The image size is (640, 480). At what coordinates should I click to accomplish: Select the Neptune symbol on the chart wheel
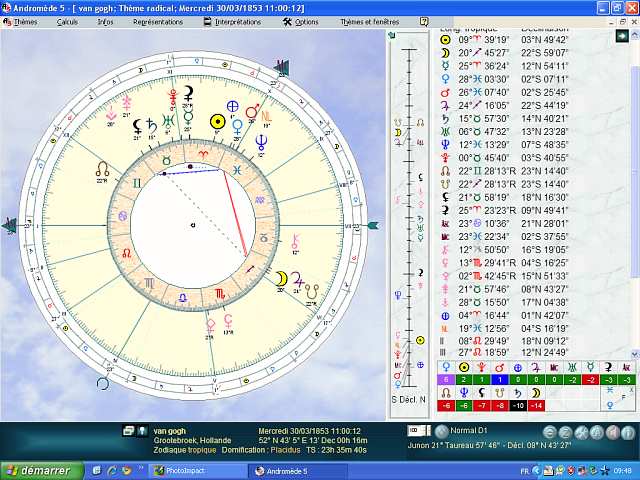261,142
